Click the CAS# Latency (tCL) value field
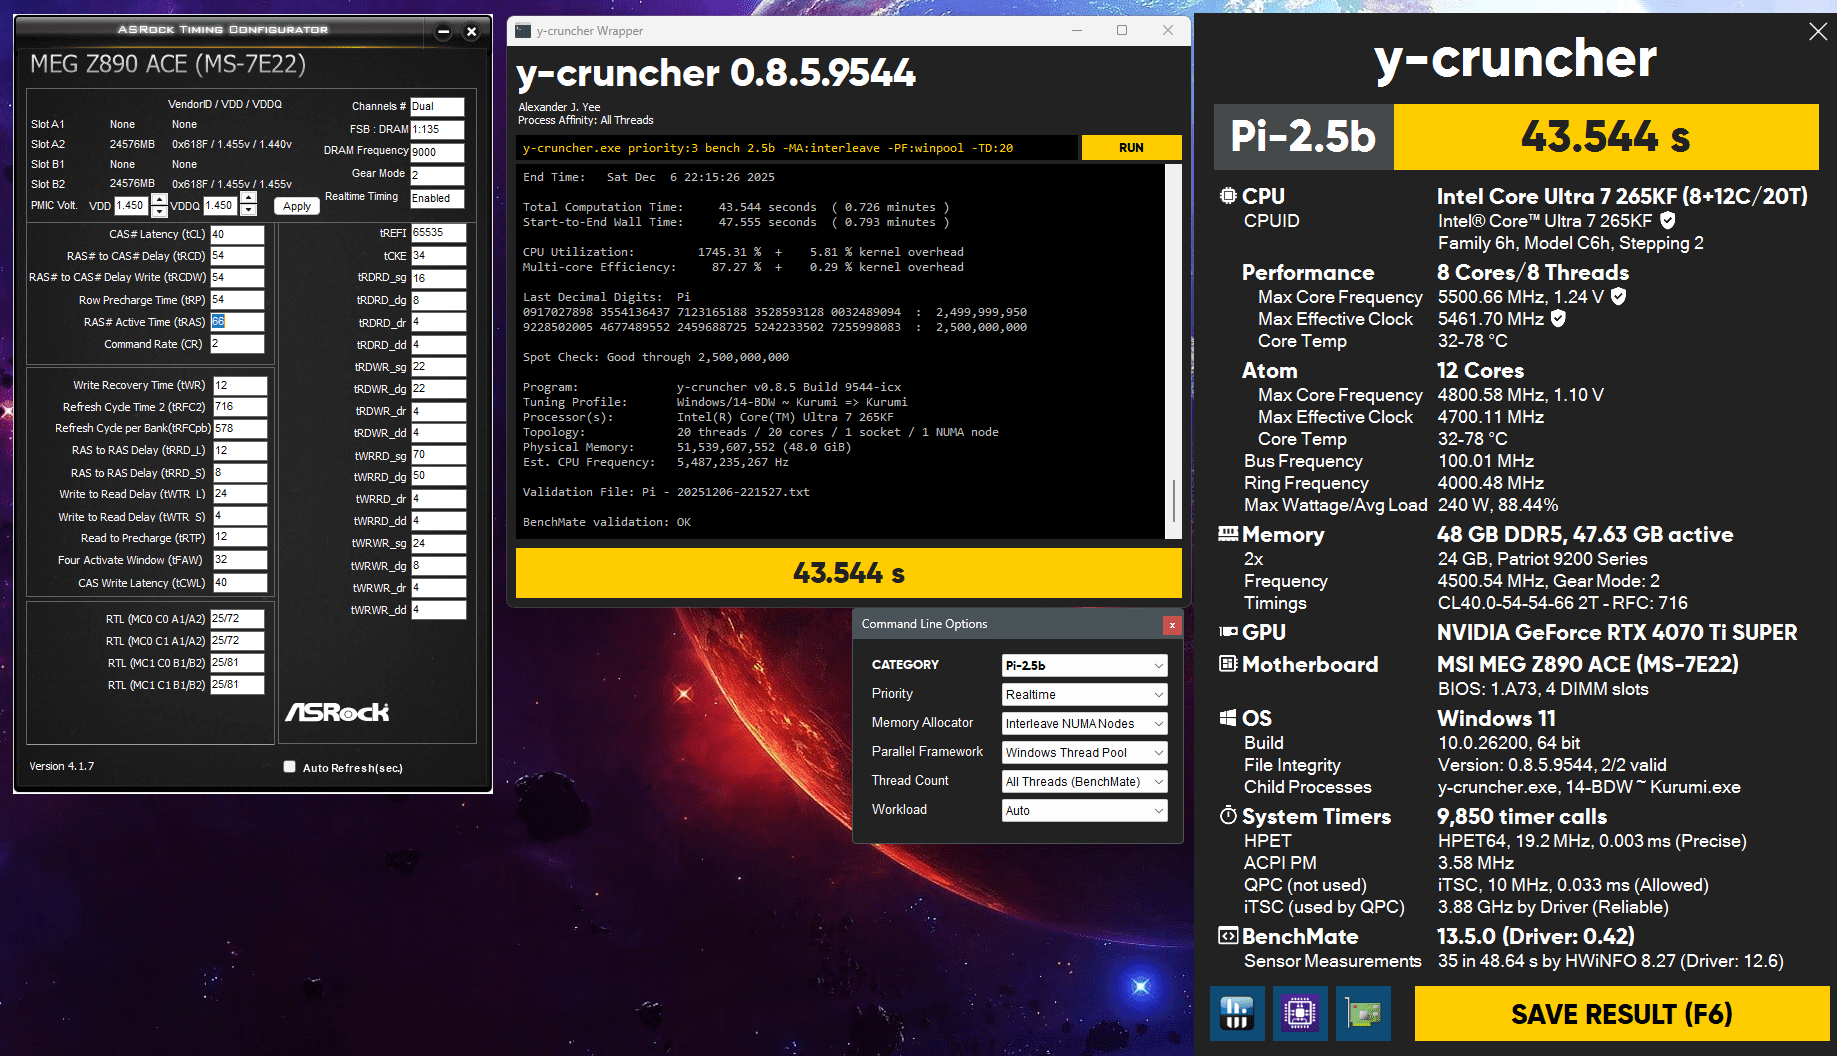Viewport: 1837px width, 1056px height. click(237, 234)
